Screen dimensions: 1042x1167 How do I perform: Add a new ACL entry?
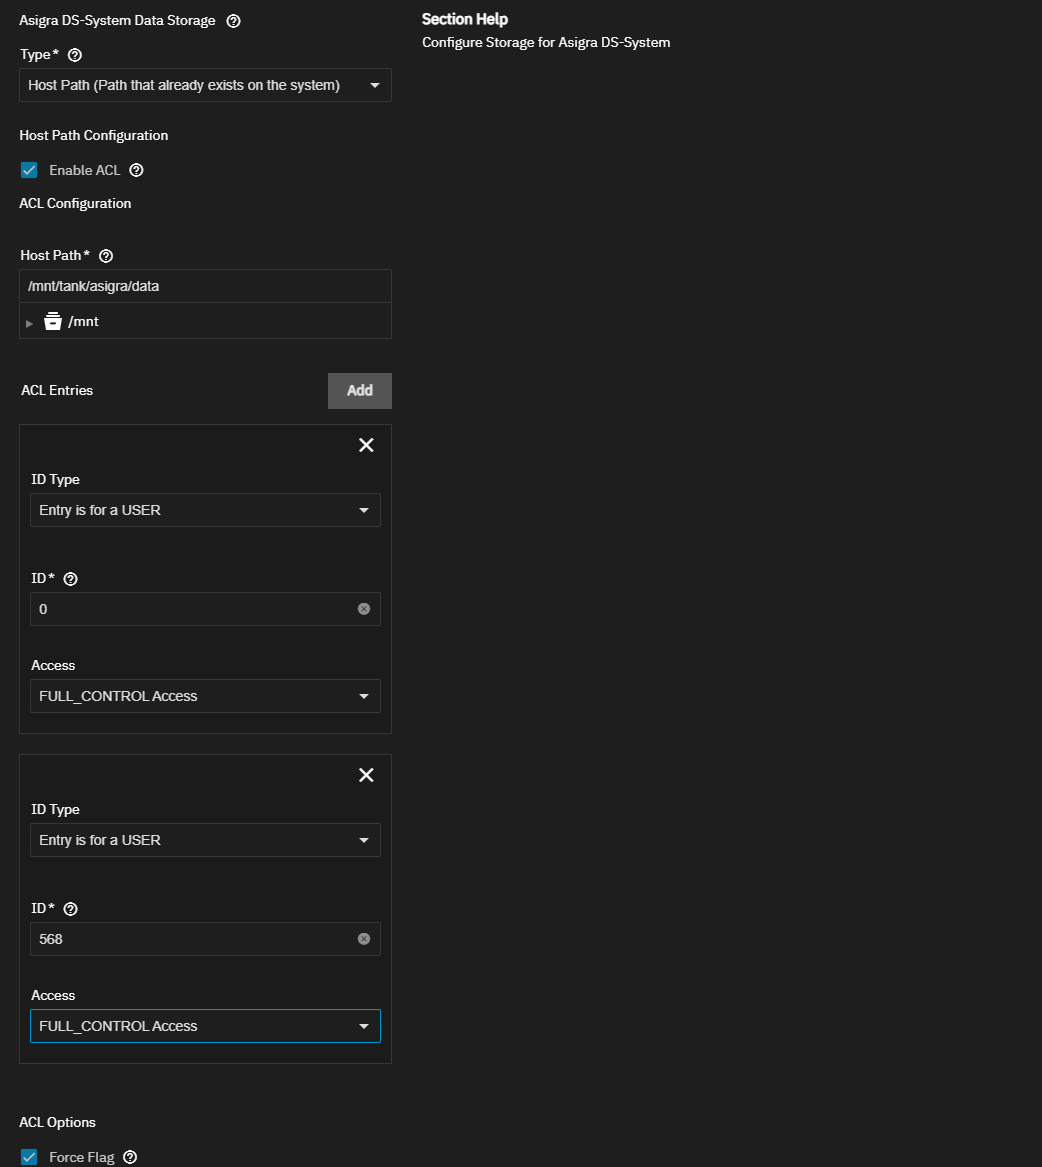coord(359,391)
